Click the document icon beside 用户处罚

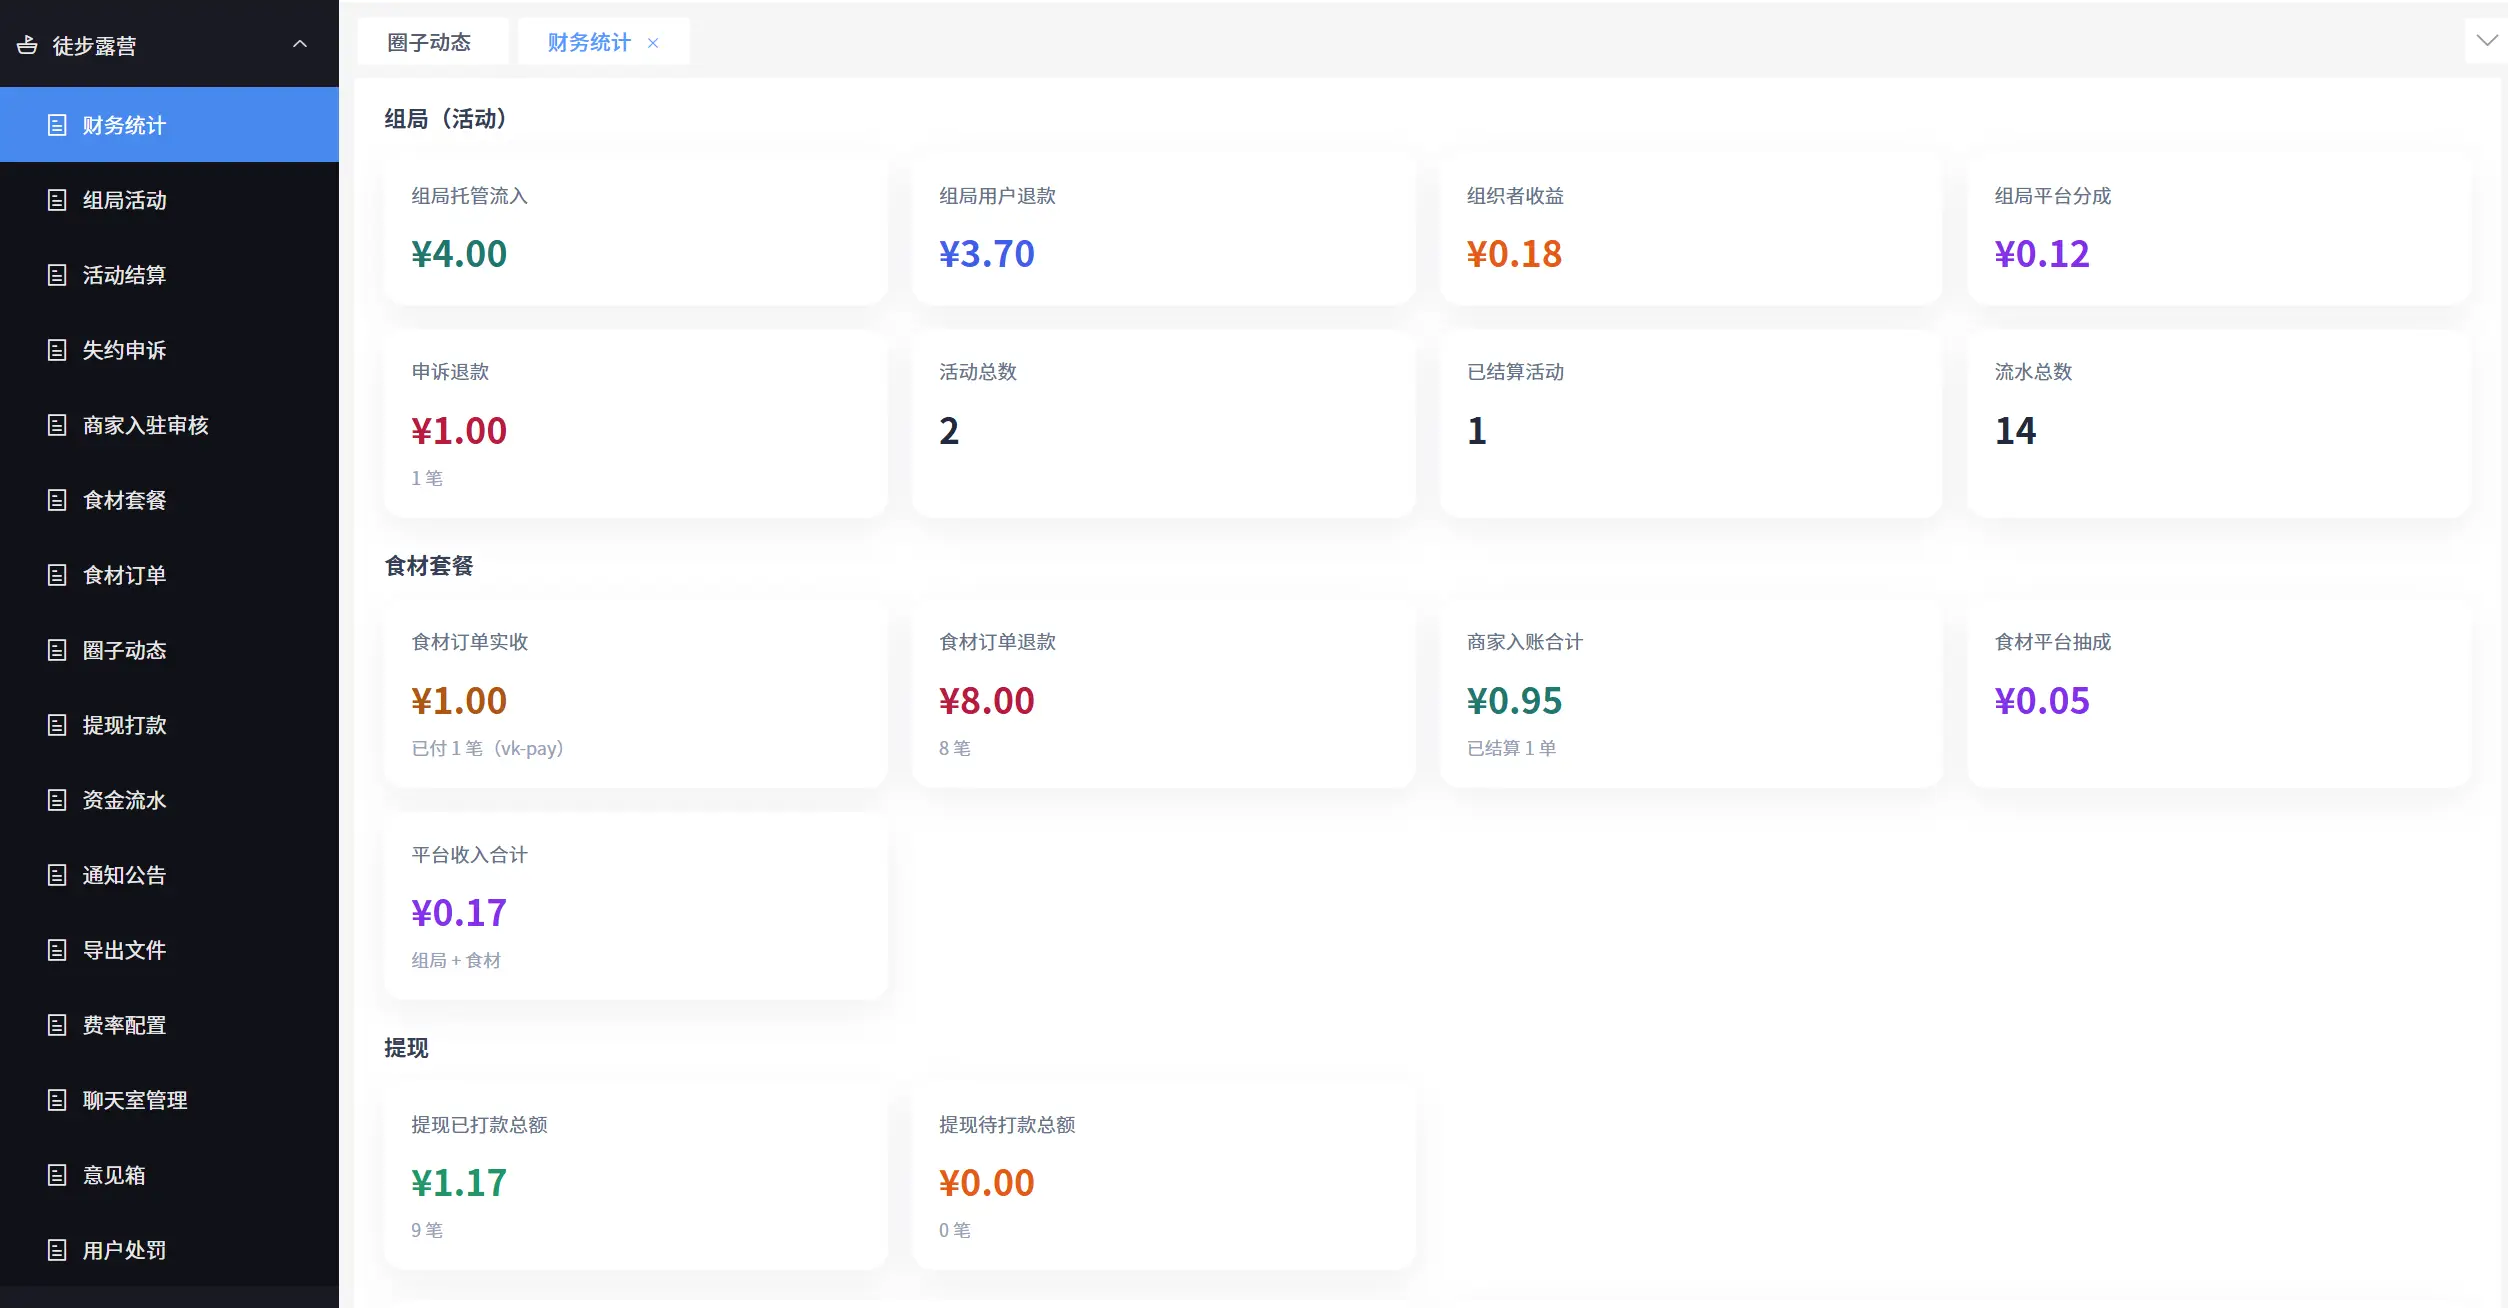coord(57,1250)
